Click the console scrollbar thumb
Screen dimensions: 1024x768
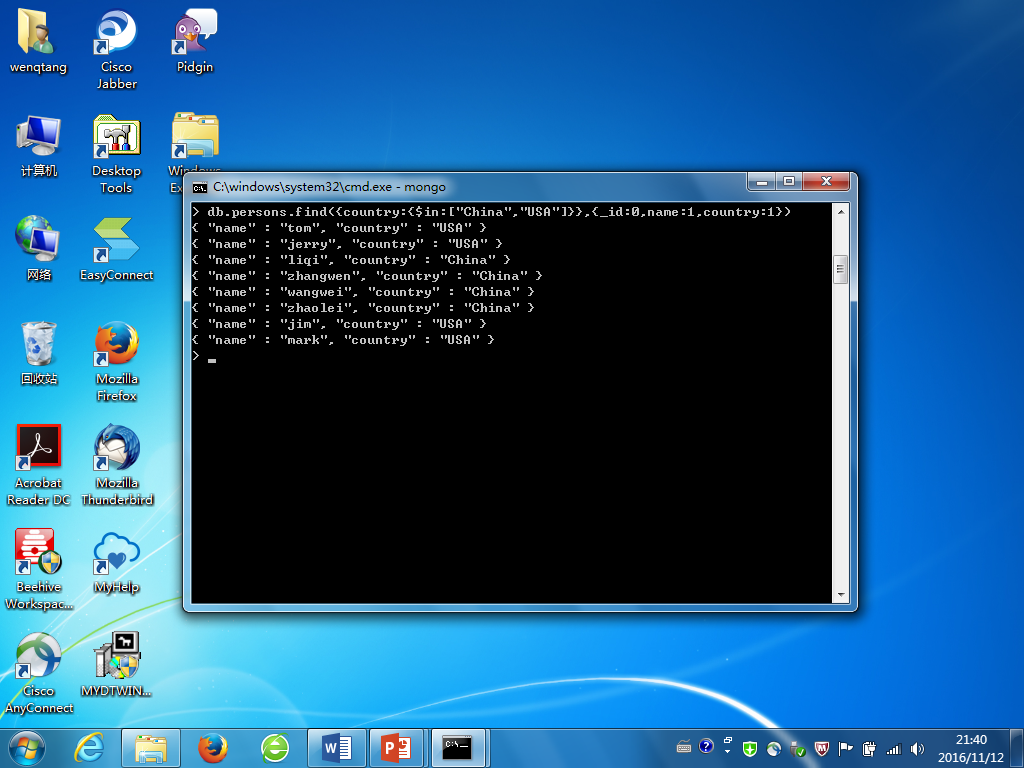click(840, 269)
